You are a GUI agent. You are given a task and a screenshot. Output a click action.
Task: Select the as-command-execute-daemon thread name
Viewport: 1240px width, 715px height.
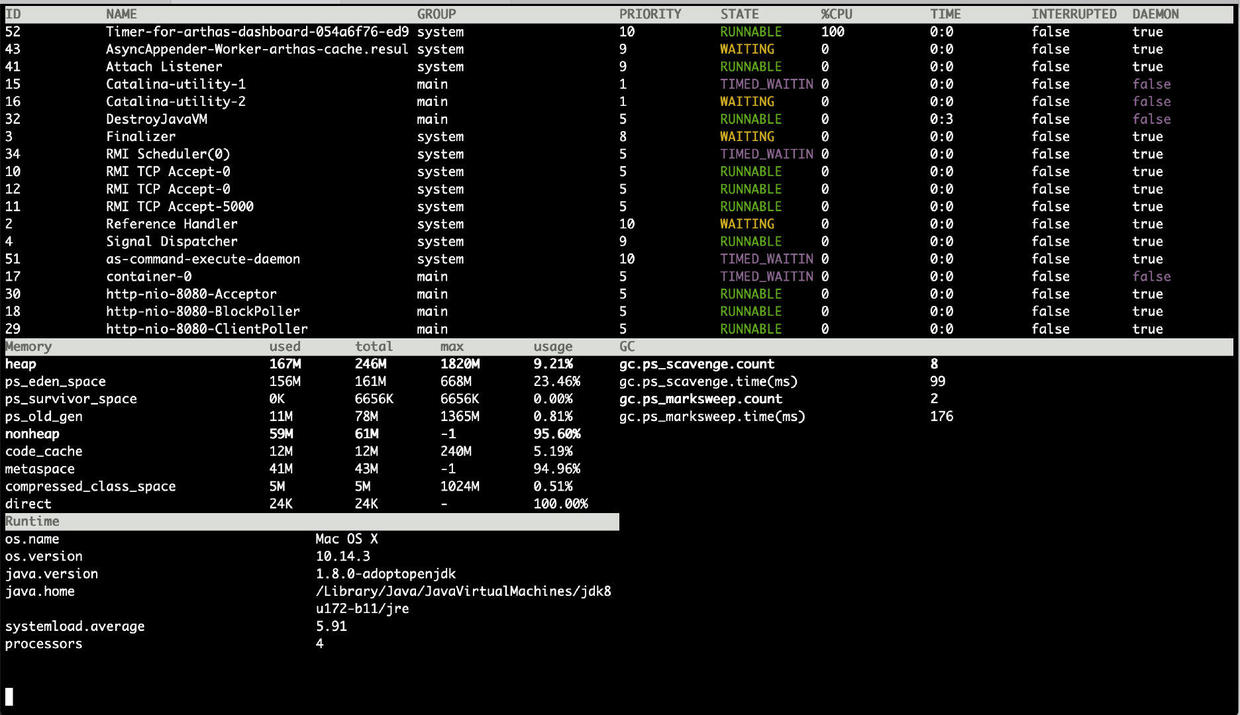coord(203,259)
